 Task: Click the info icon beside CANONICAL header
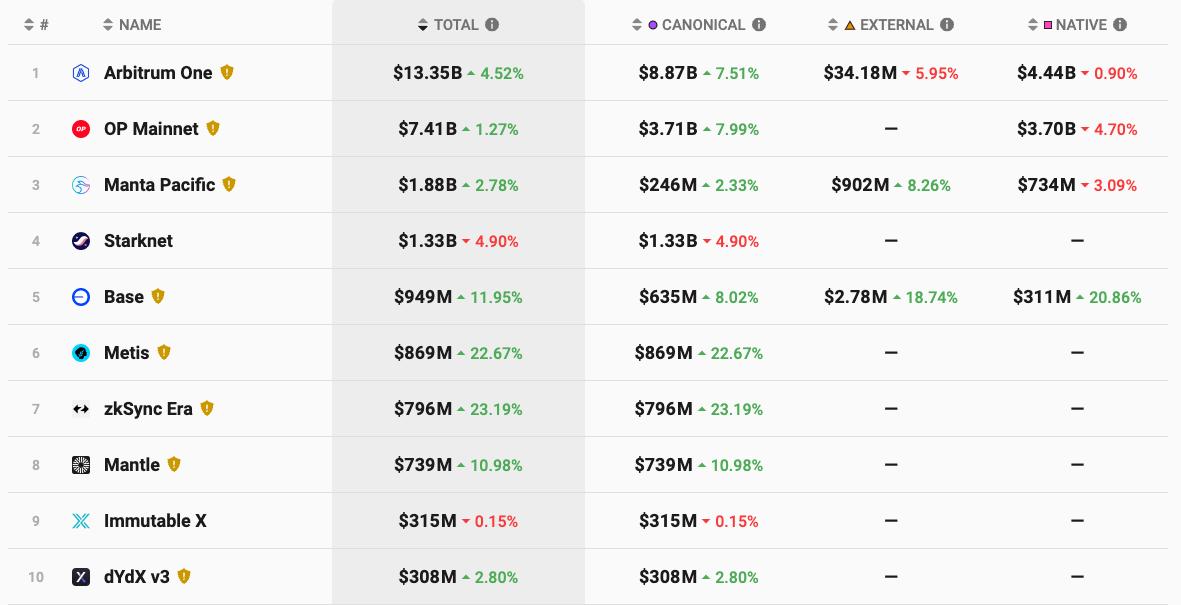(759, 25)
